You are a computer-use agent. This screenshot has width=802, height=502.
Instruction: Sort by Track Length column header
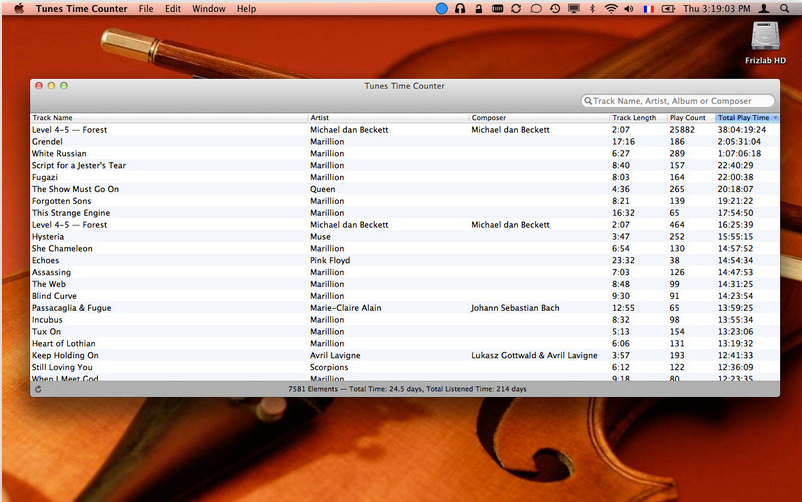[x=638, y=118]
